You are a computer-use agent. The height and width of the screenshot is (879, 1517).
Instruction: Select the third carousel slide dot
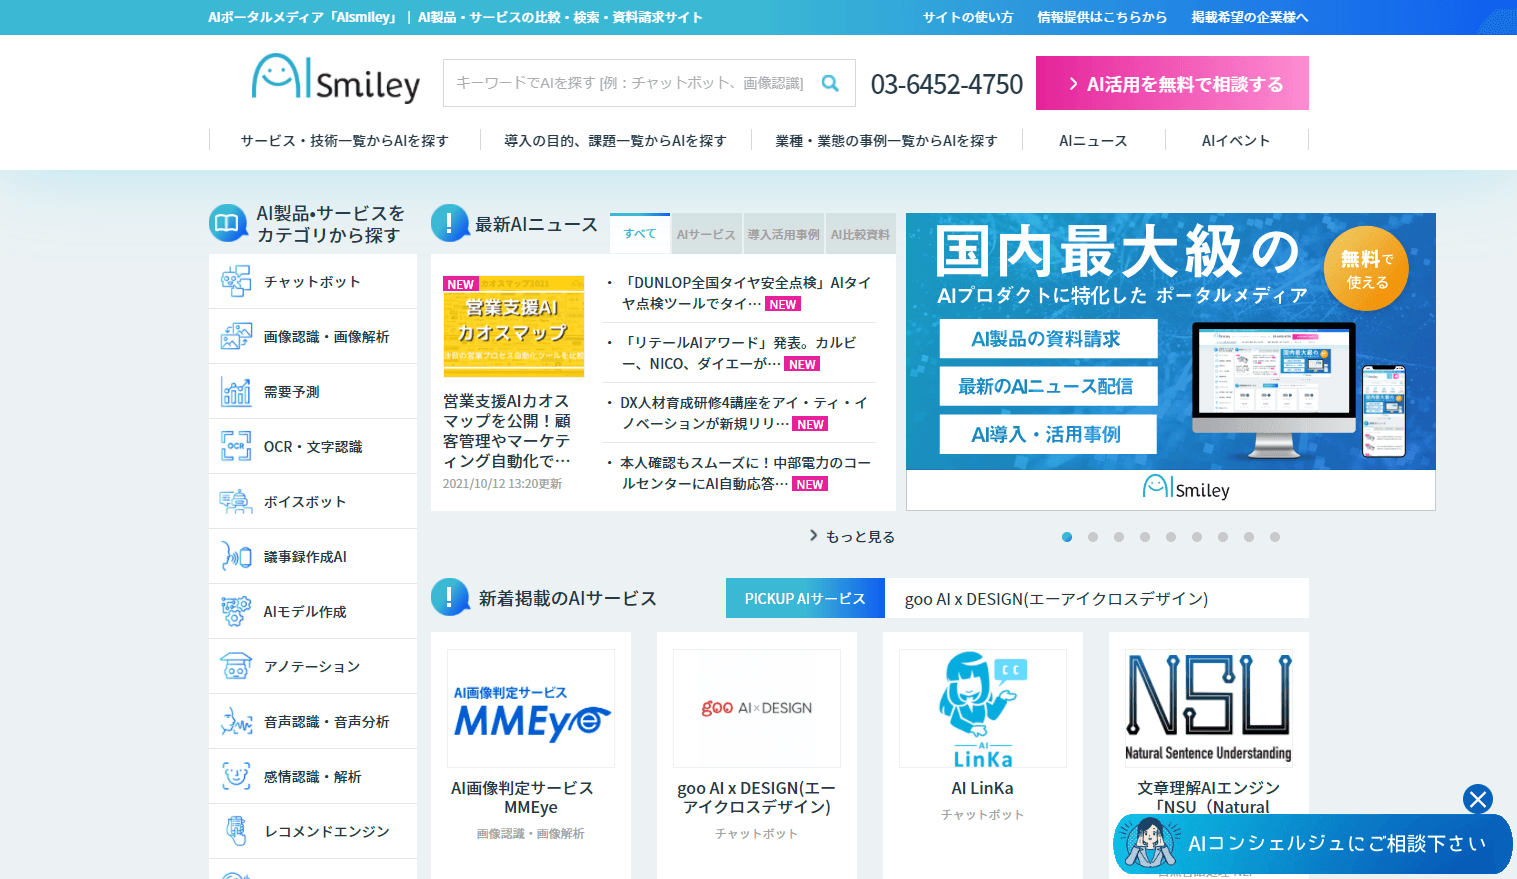pos(1119,537)
